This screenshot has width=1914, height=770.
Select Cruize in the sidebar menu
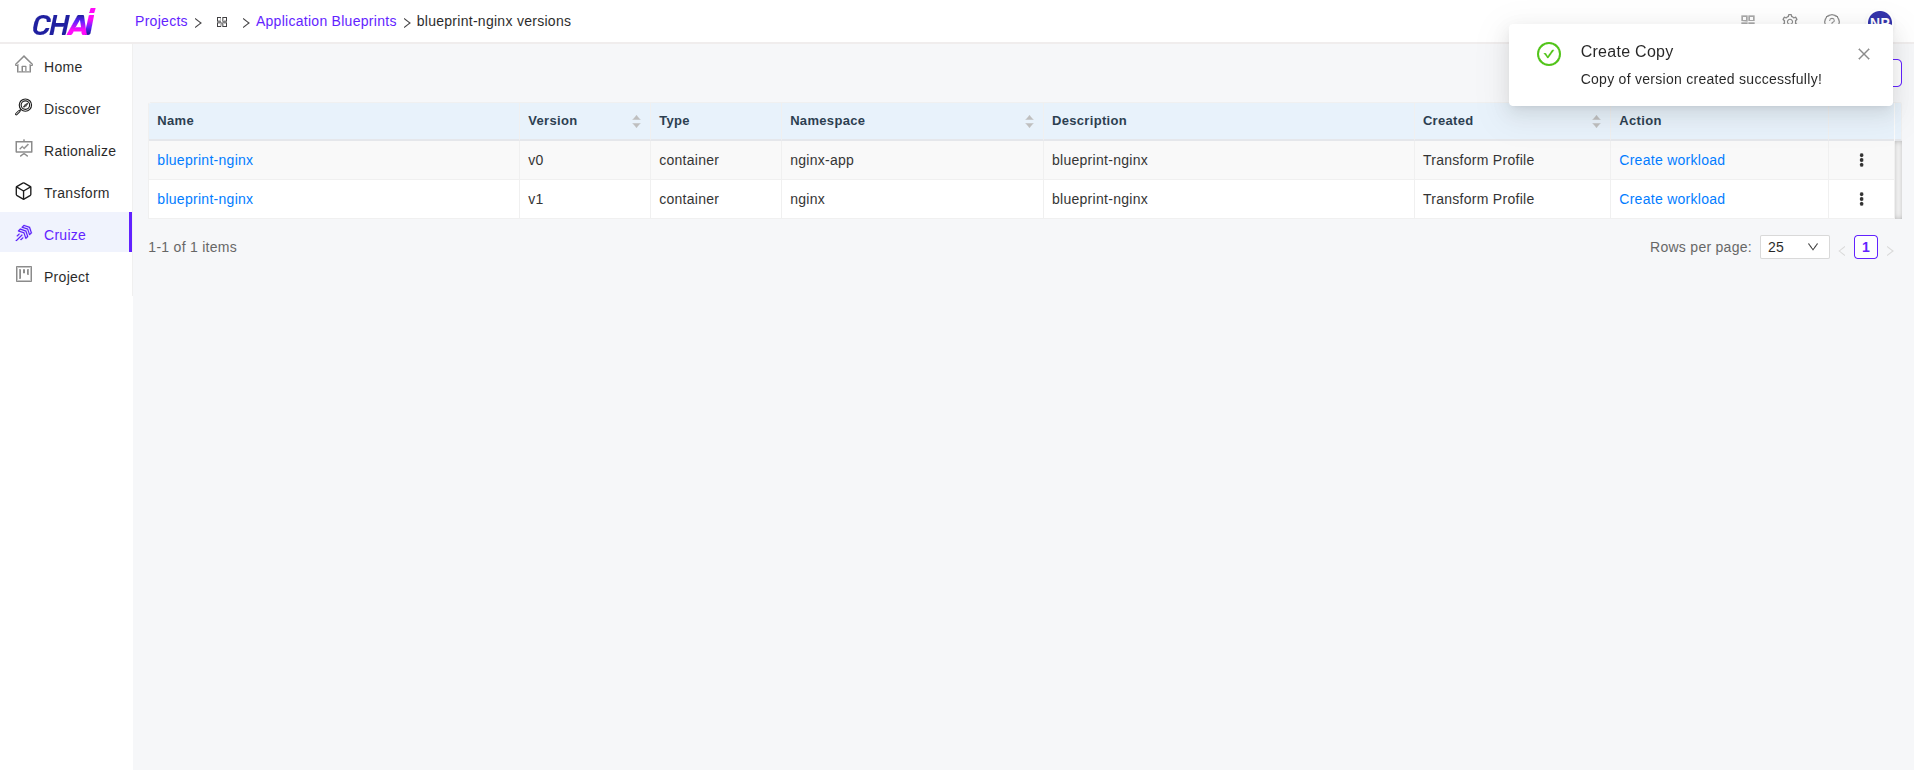pyautogui.click(x=65, y=235)
